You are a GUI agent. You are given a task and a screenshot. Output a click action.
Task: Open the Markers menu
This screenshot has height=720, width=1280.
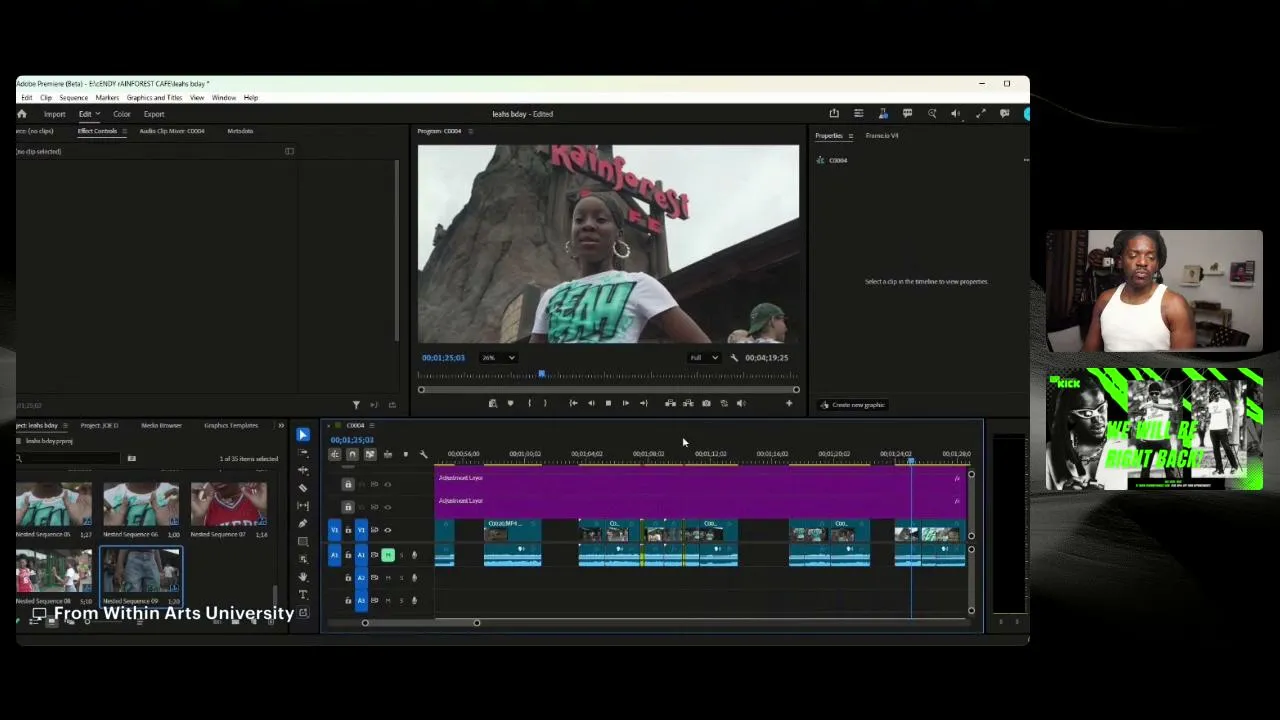pyautogui.click(x=107, y=98)
